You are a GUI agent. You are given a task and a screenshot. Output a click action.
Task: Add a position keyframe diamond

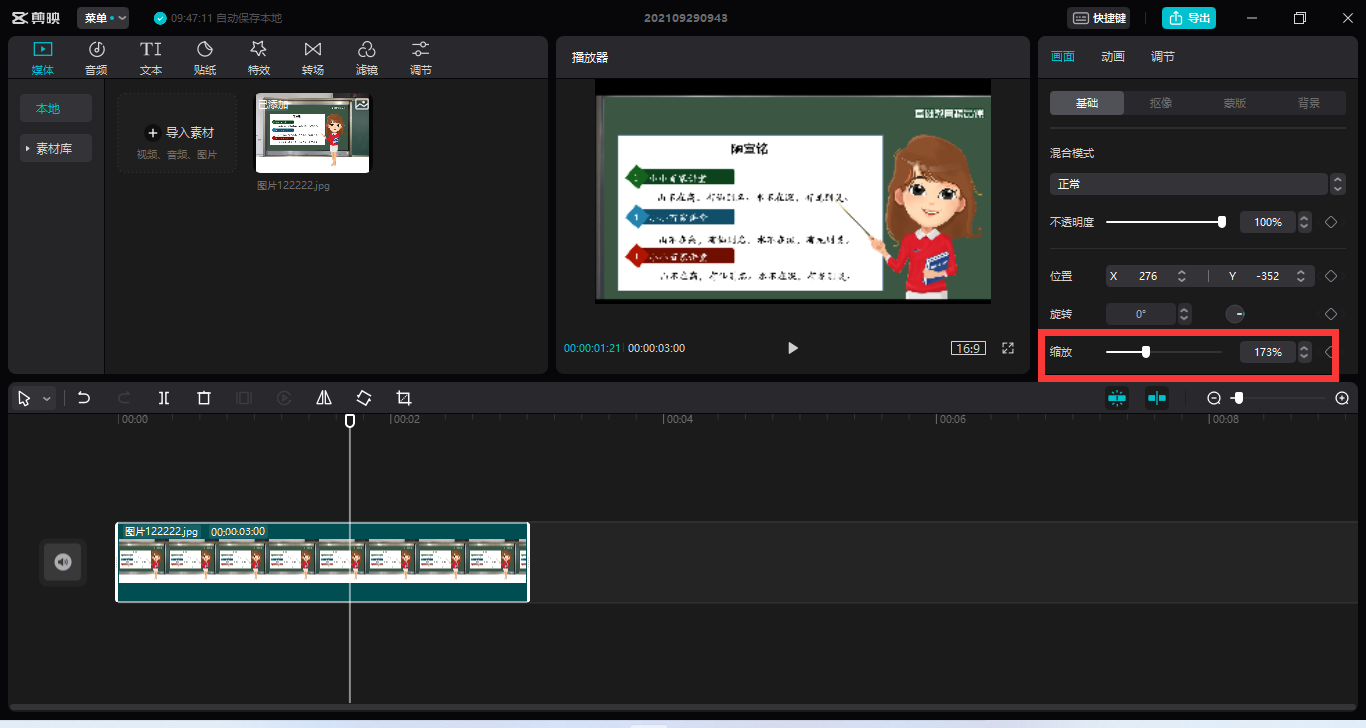tap(1331, 276)
